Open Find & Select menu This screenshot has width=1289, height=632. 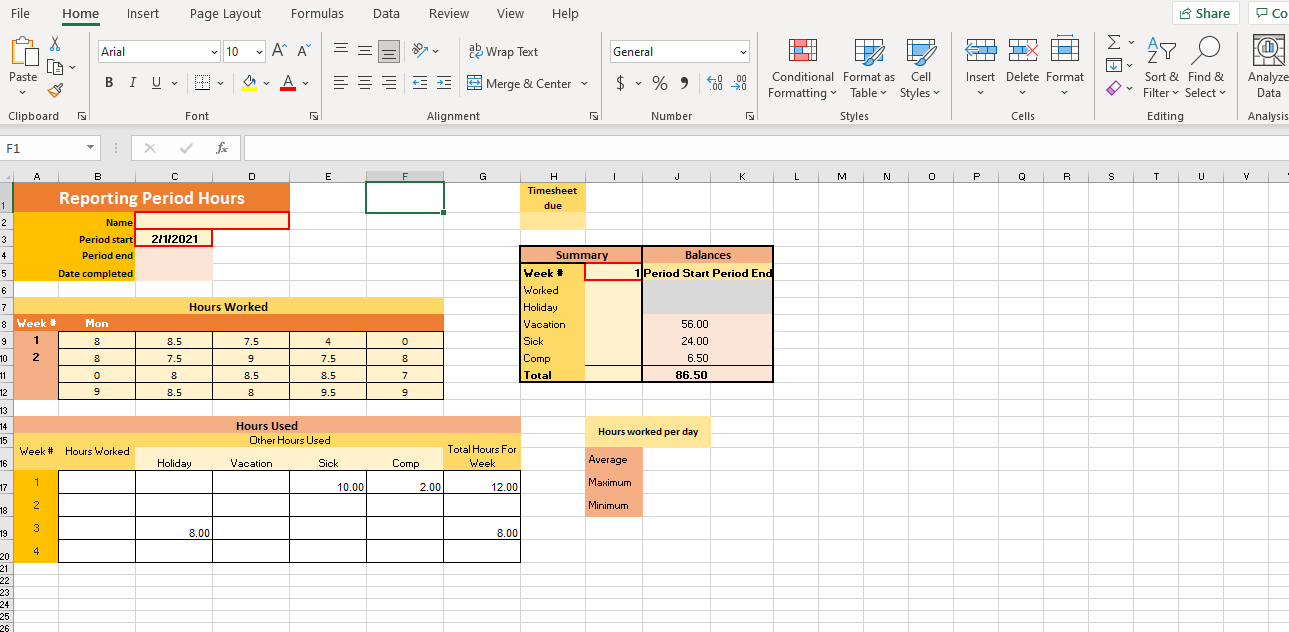click(1206, 68)
